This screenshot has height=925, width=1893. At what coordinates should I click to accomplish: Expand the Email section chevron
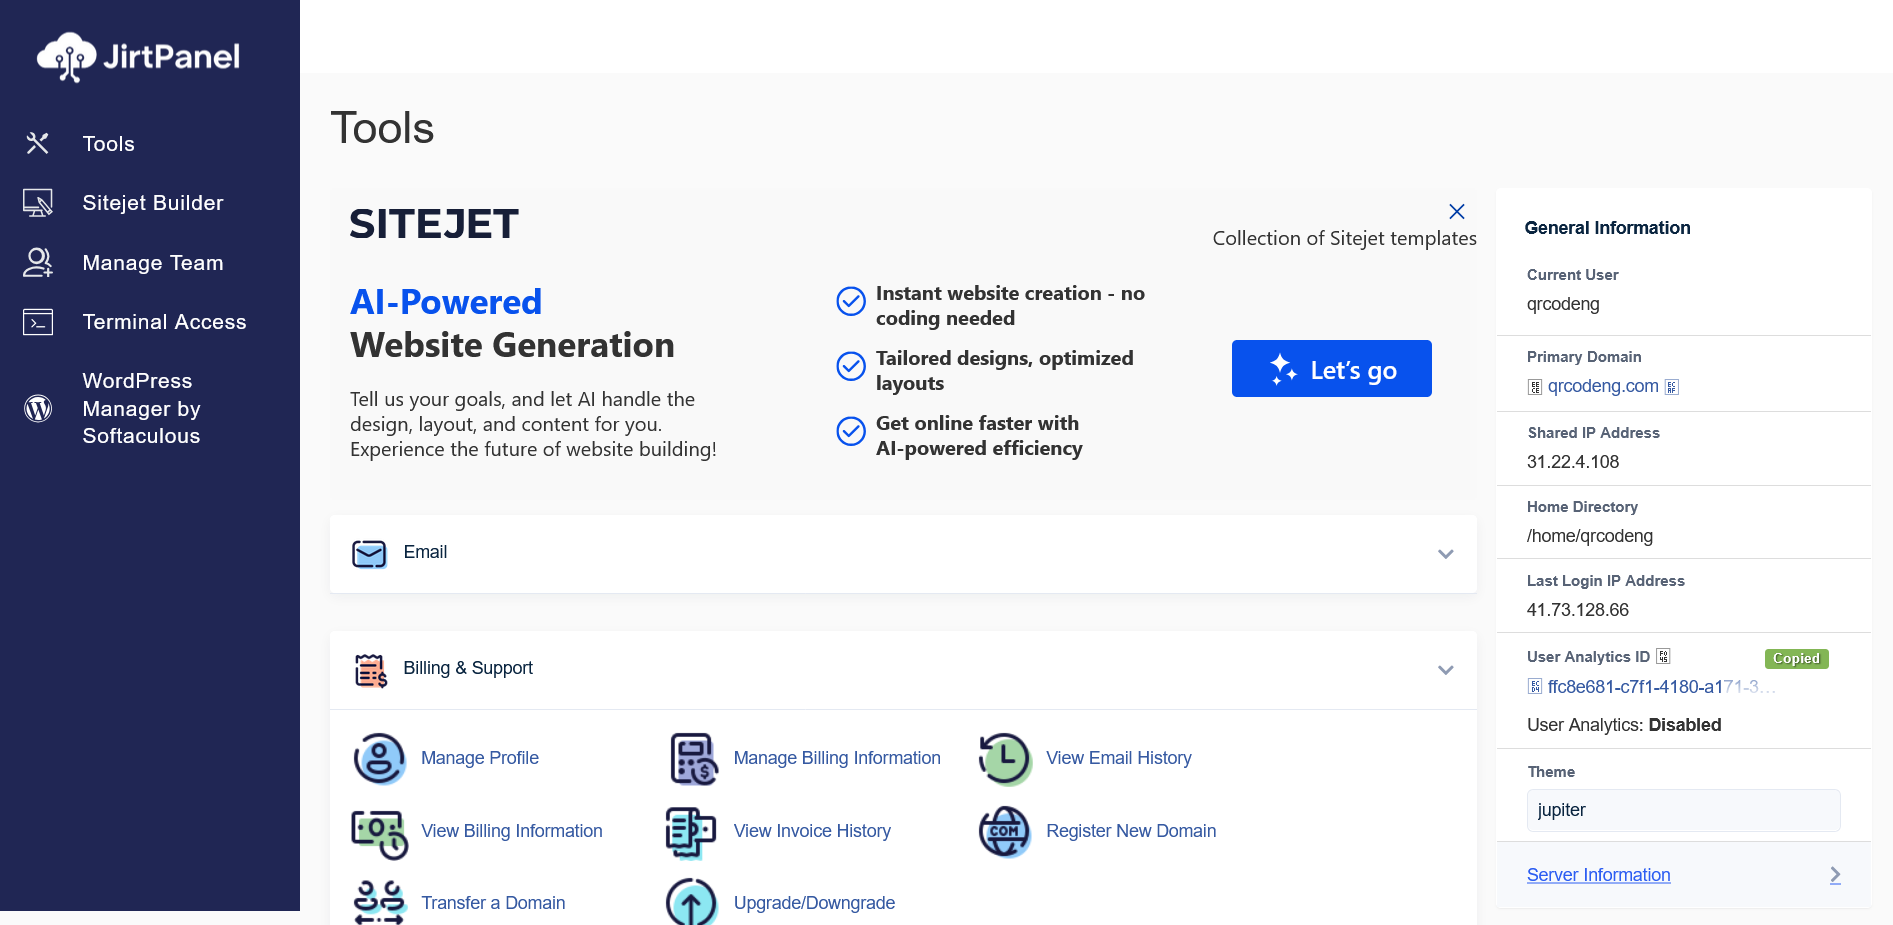pos(1445,554)
